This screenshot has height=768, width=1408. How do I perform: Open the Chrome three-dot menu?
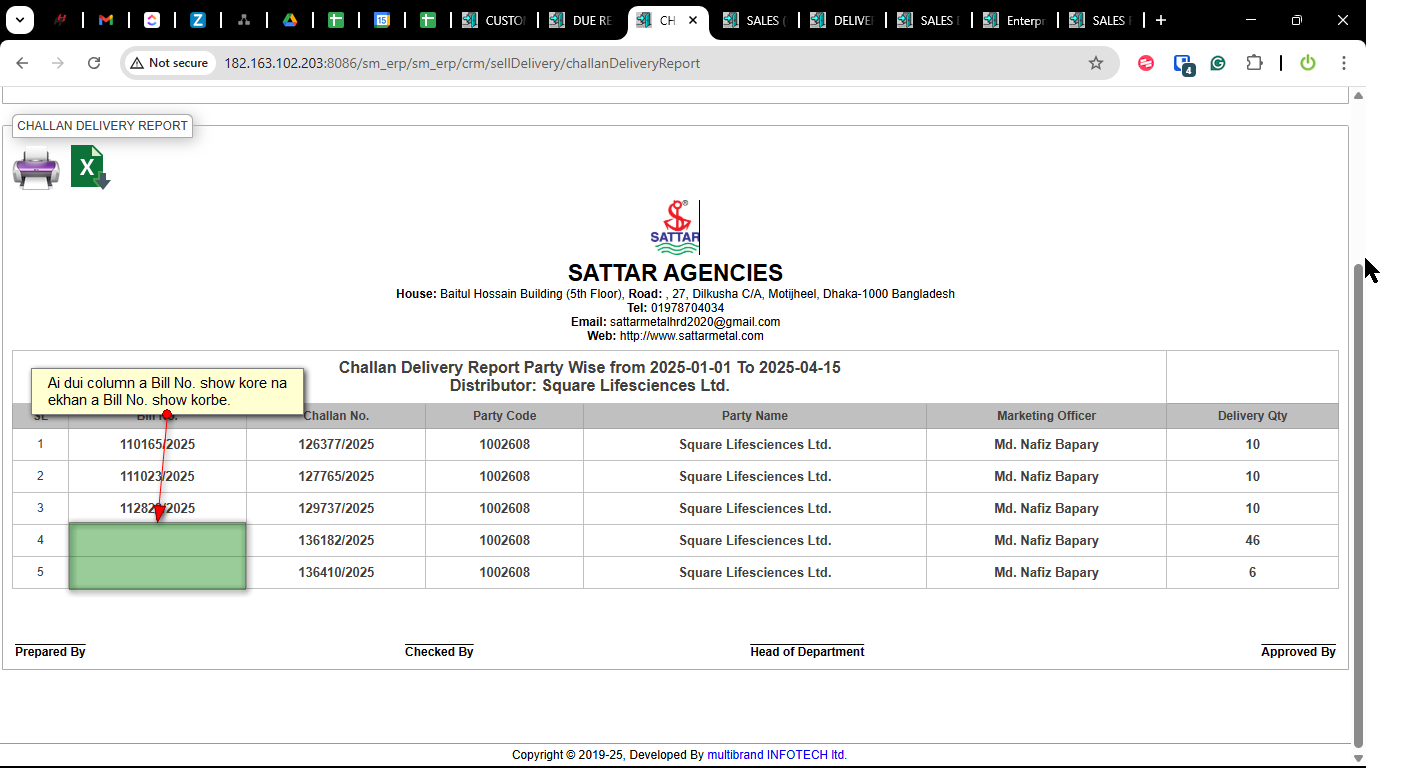[1344, 63]
